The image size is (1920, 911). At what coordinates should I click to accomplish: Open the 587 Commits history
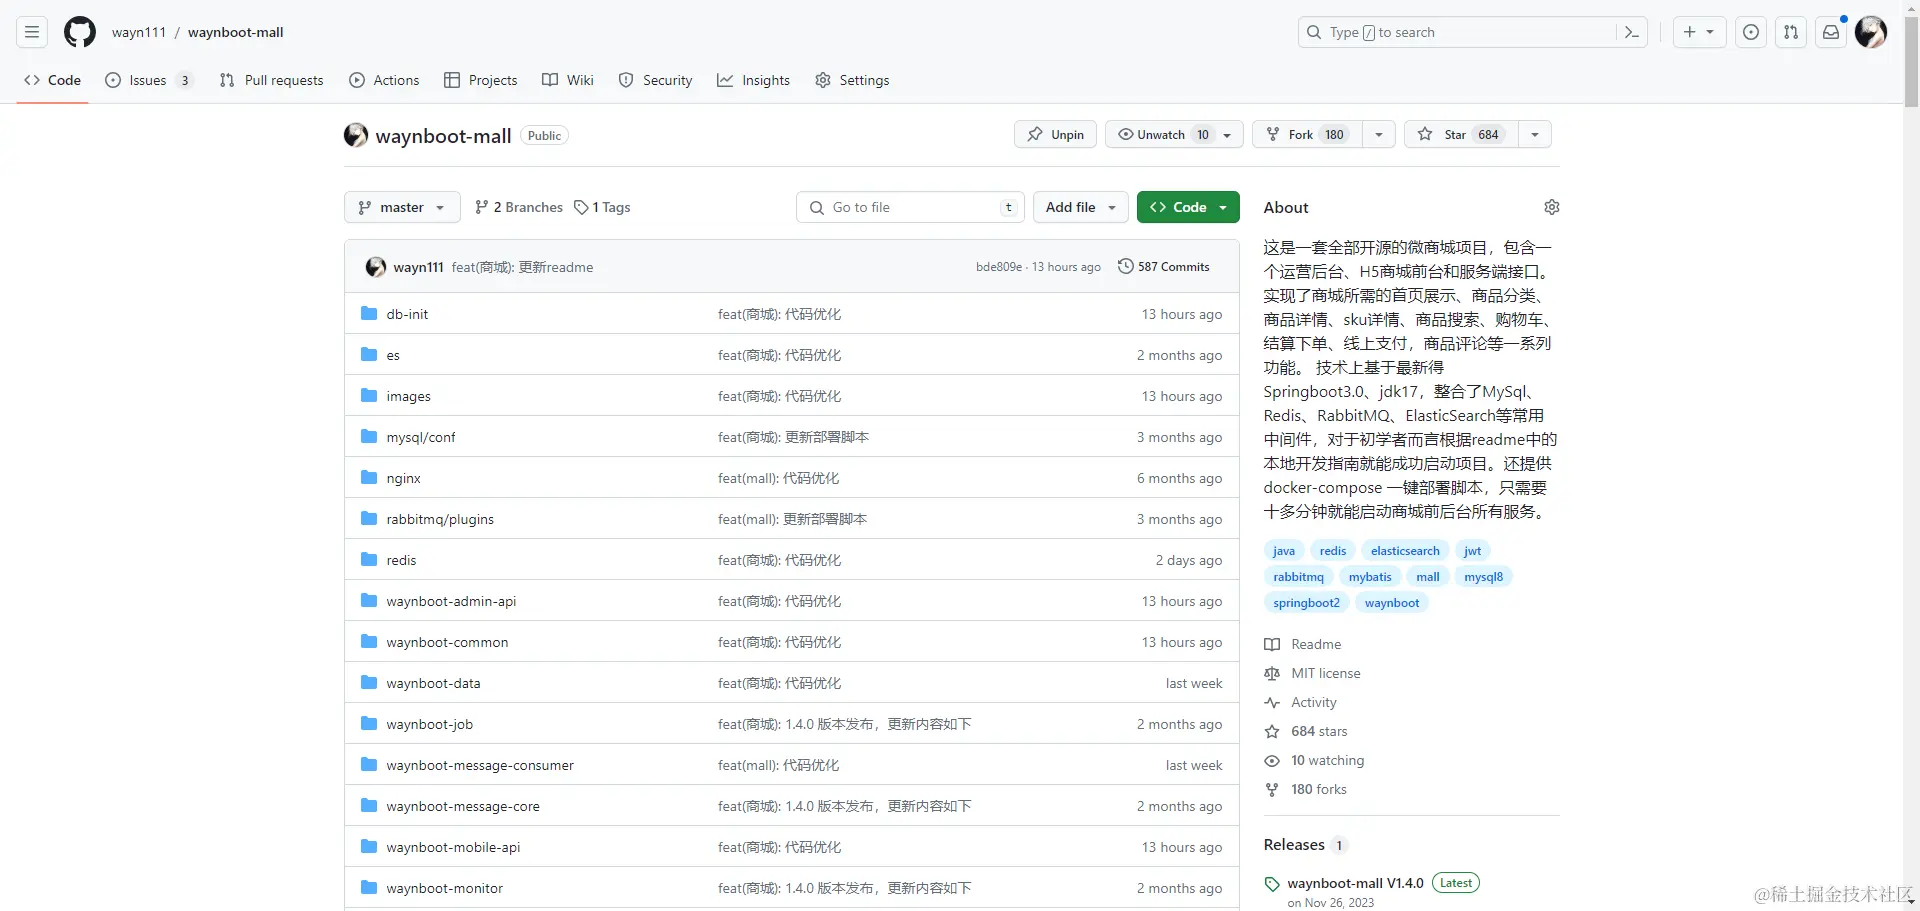(1164, 266)
